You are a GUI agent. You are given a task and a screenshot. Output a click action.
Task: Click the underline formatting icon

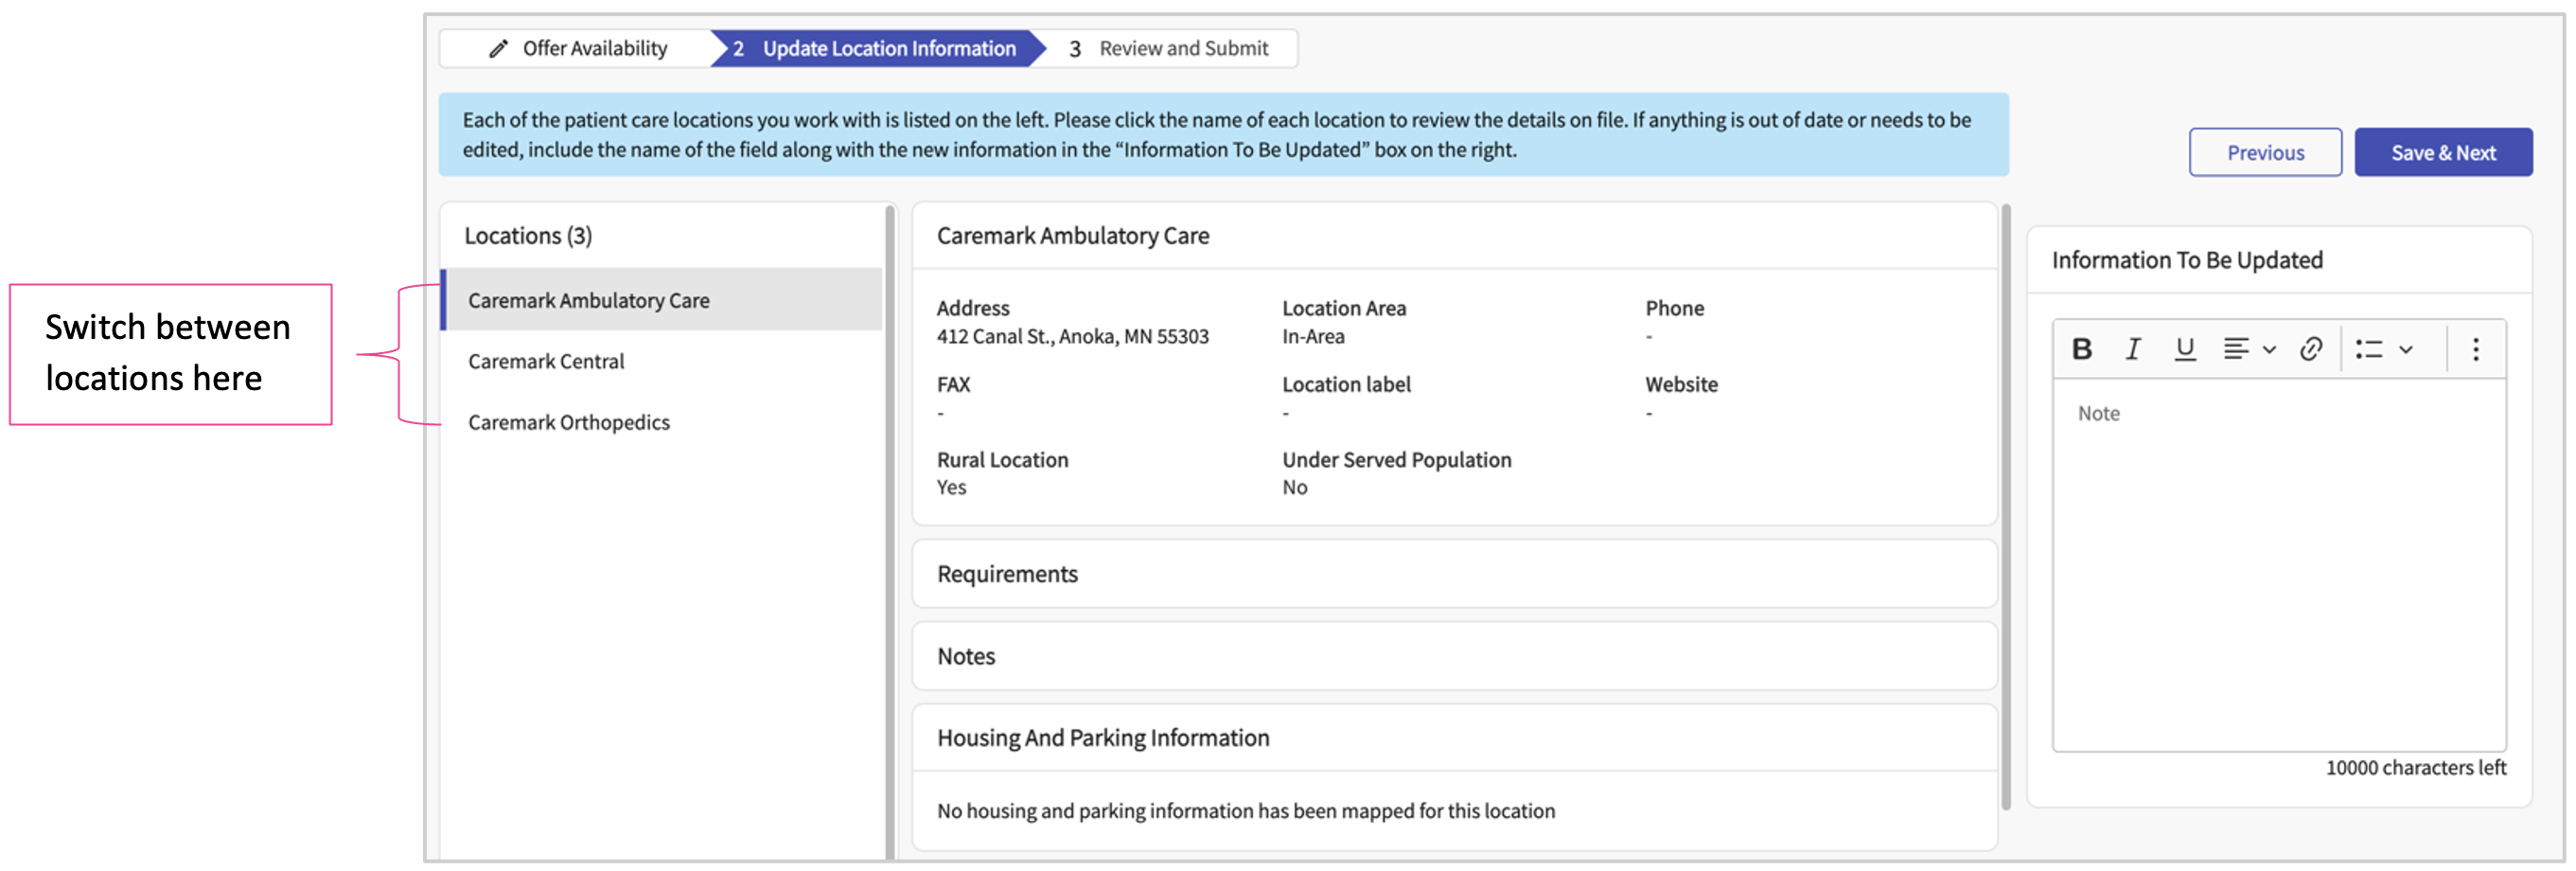(x=2185, y=349)
